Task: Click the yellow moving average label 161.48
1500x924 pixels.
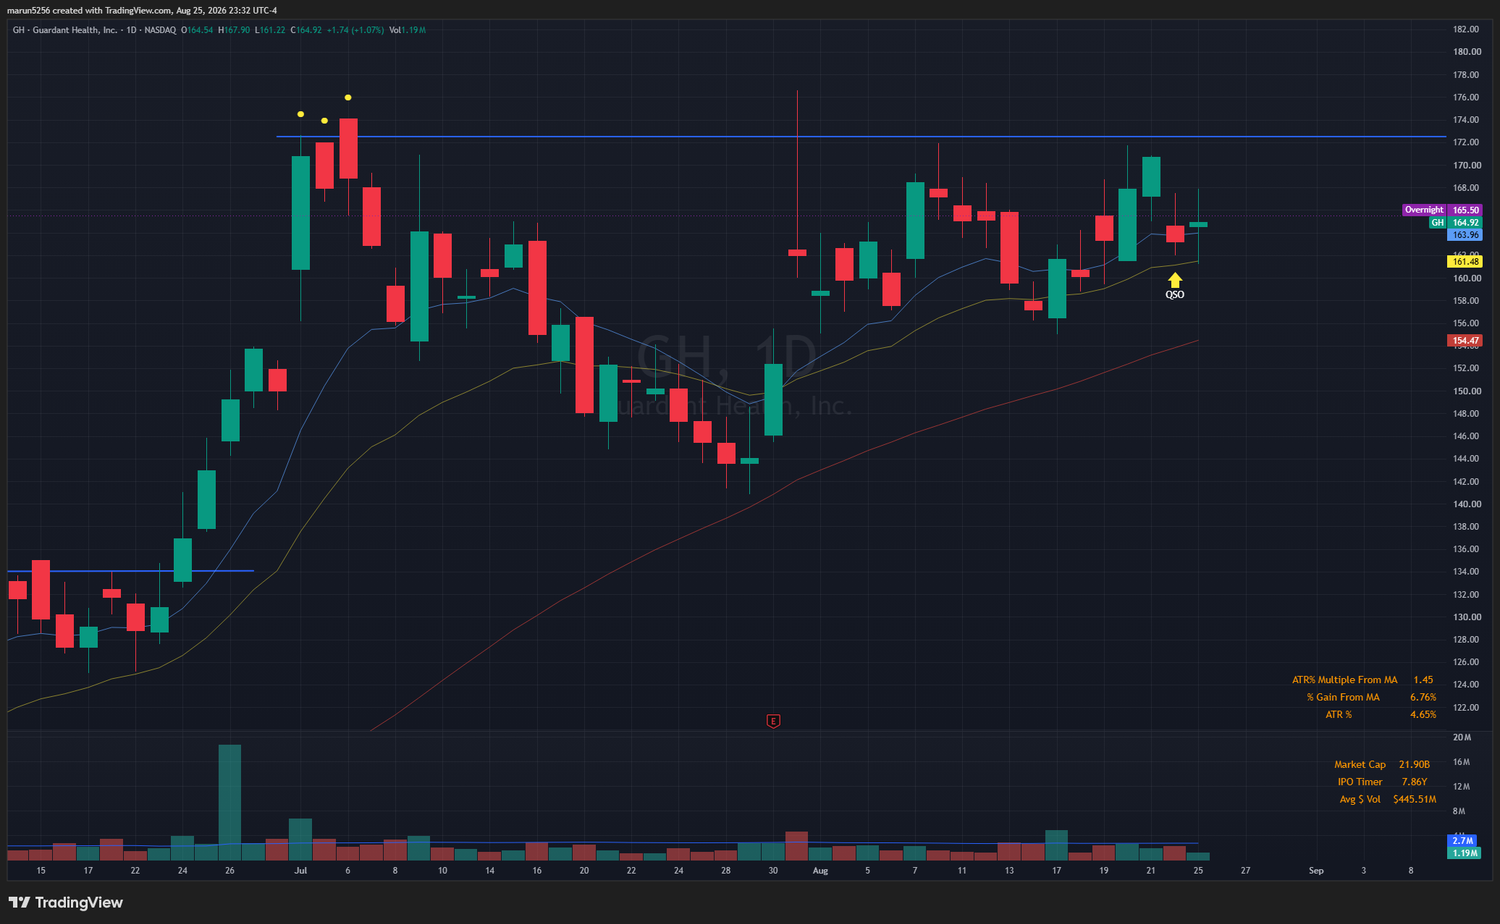Action: 1465,262
